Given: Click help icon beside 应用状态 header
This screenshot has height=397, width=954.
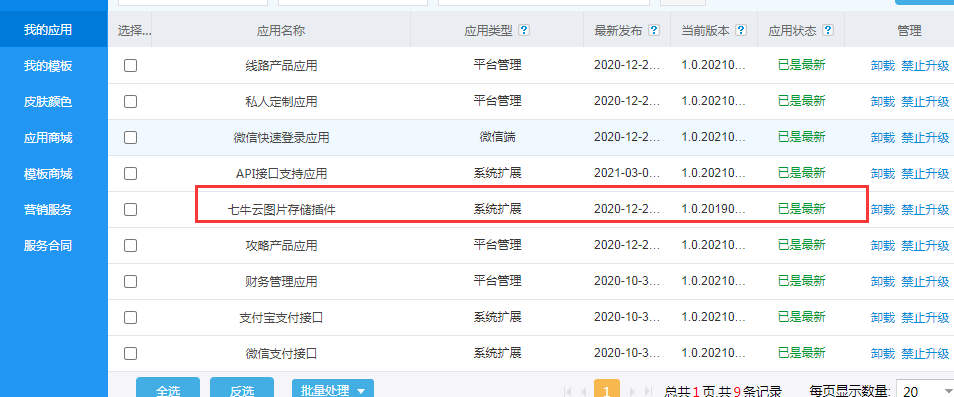Looking at the screenshot, I should [828, 30].
